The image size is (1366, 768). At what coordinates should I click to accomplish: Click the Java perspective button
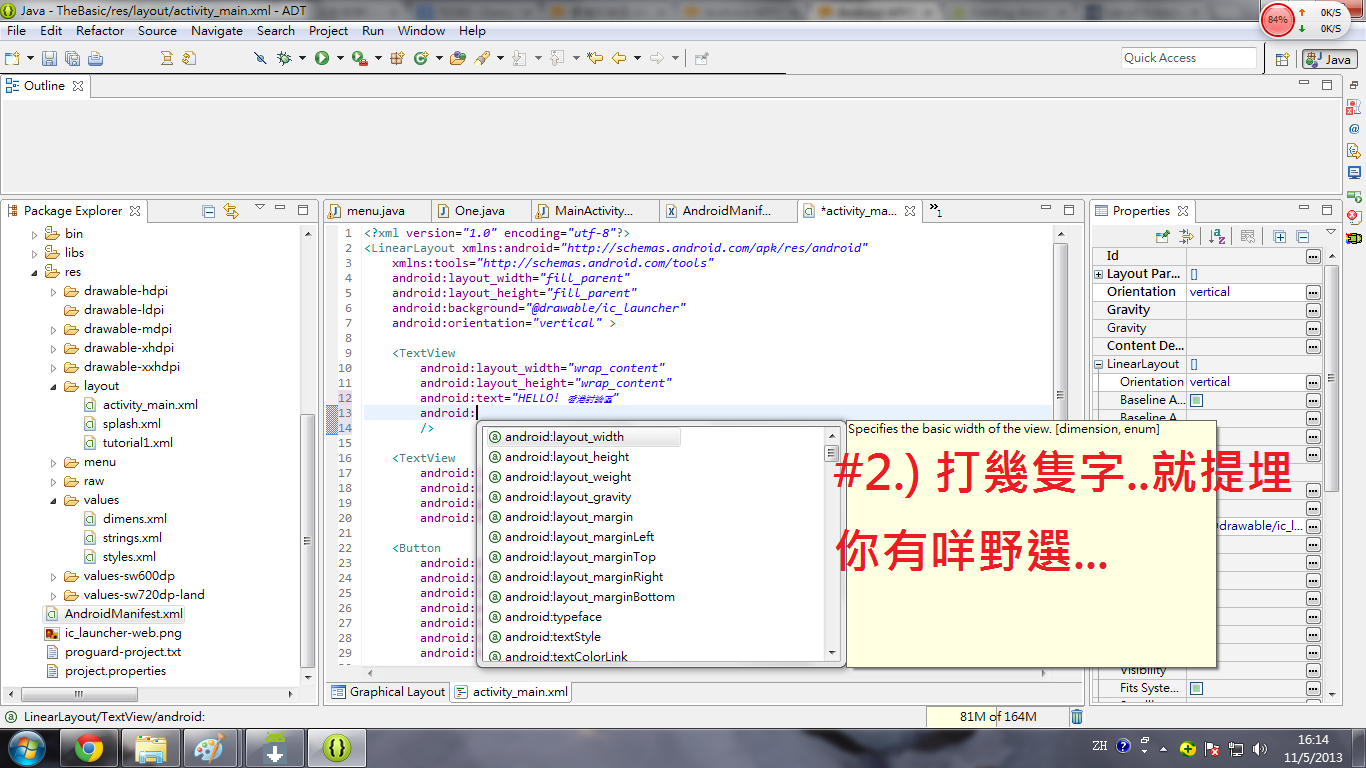point(1329,59)
